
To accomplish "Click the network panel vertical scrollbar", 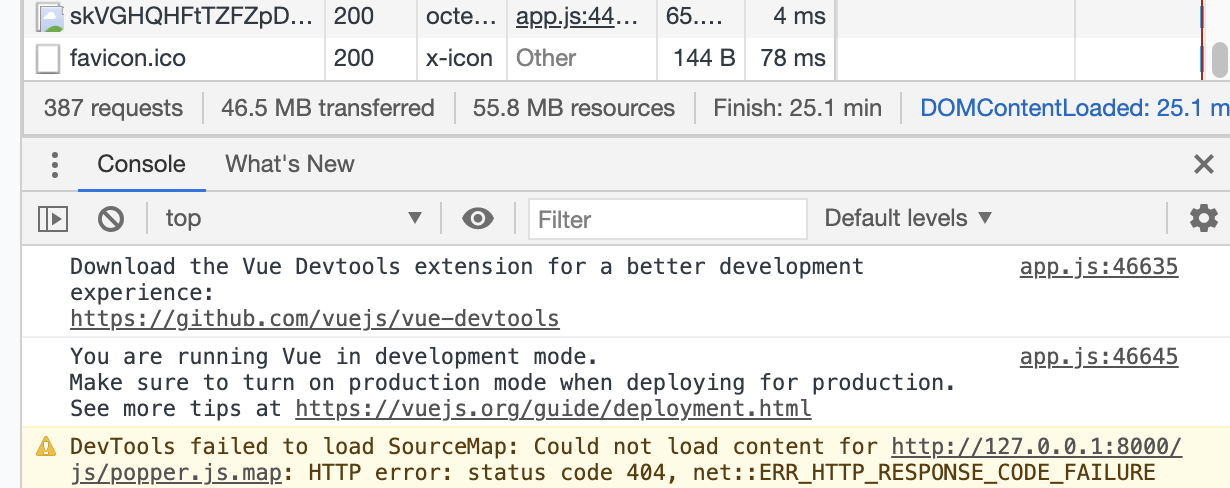I will (1219, 58).
